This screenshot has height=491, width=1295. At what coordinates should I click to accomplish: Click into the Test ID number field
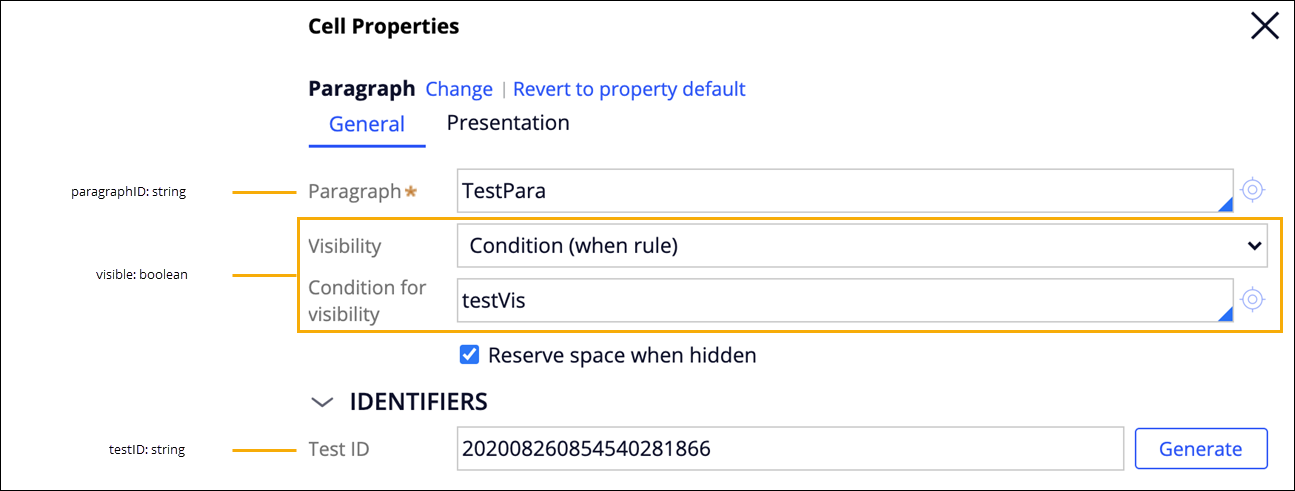(x=790, y=449)
